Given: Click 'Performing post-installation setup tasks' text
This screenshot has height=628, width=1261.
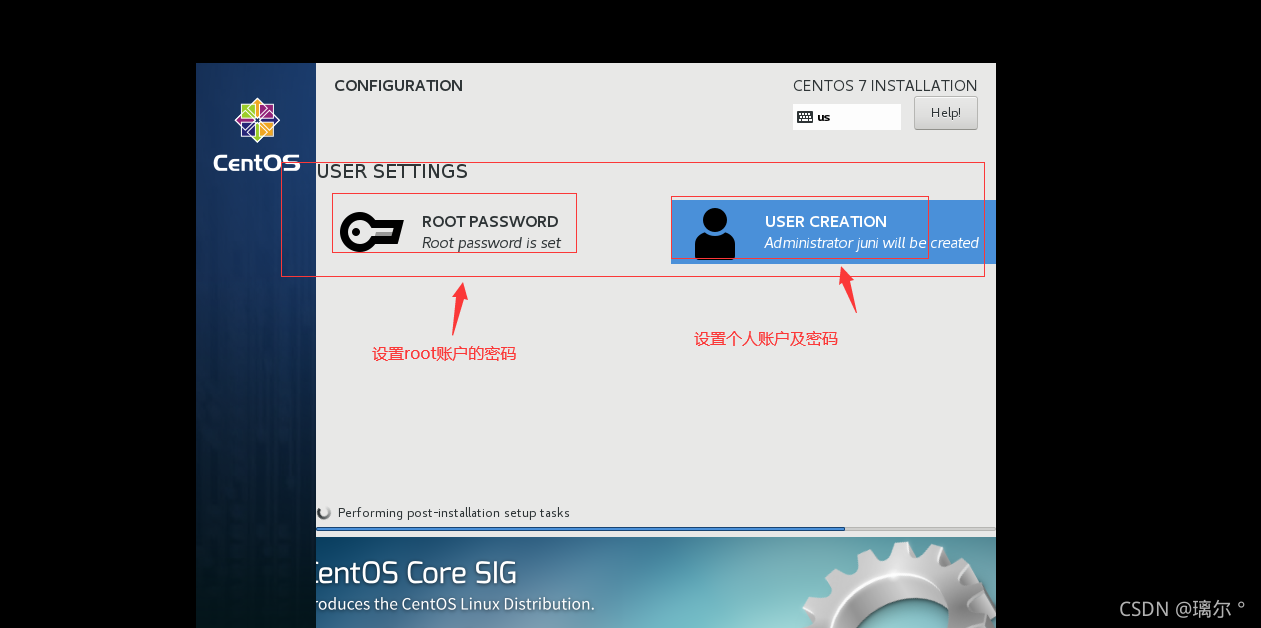Looking at the screenshot, I should (x=453, y=513).
